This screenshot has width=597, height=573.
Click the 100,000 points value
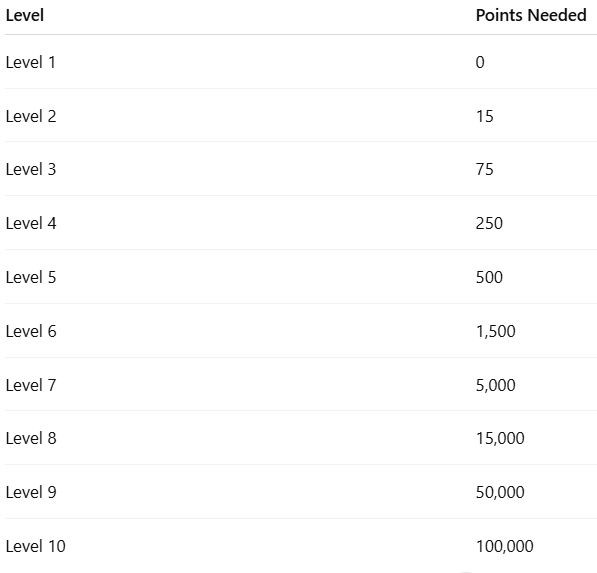tap(505, 547)
